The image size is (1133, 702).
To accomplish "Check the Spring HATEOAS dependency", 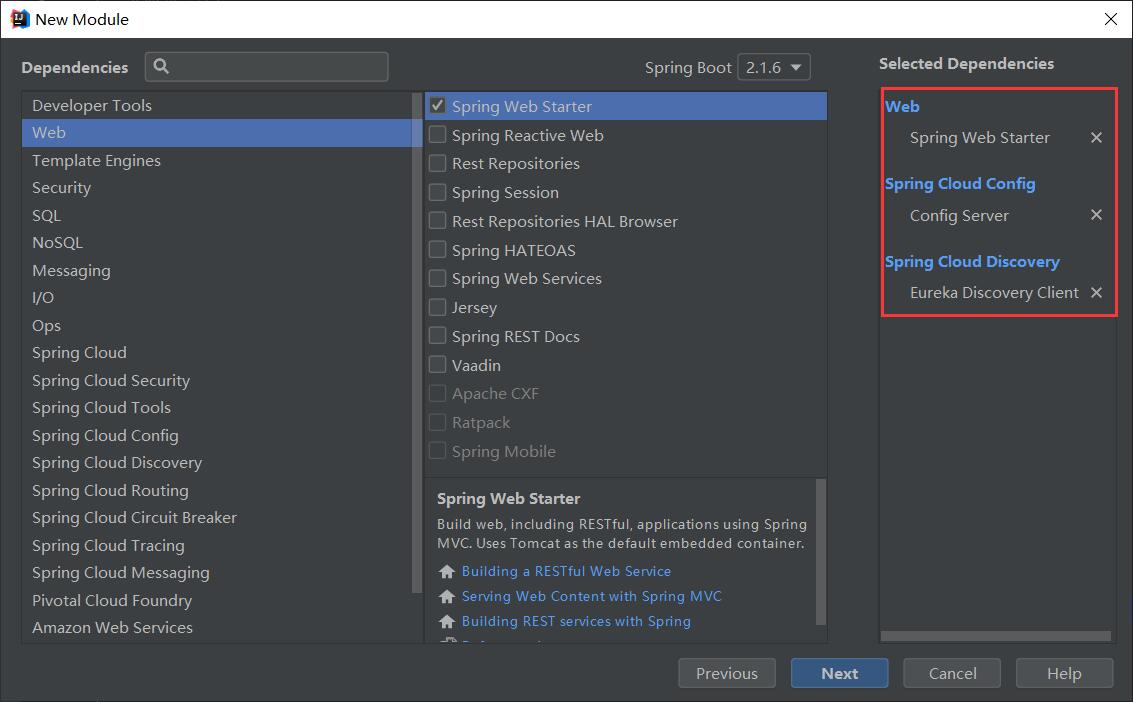I will 437,250.
